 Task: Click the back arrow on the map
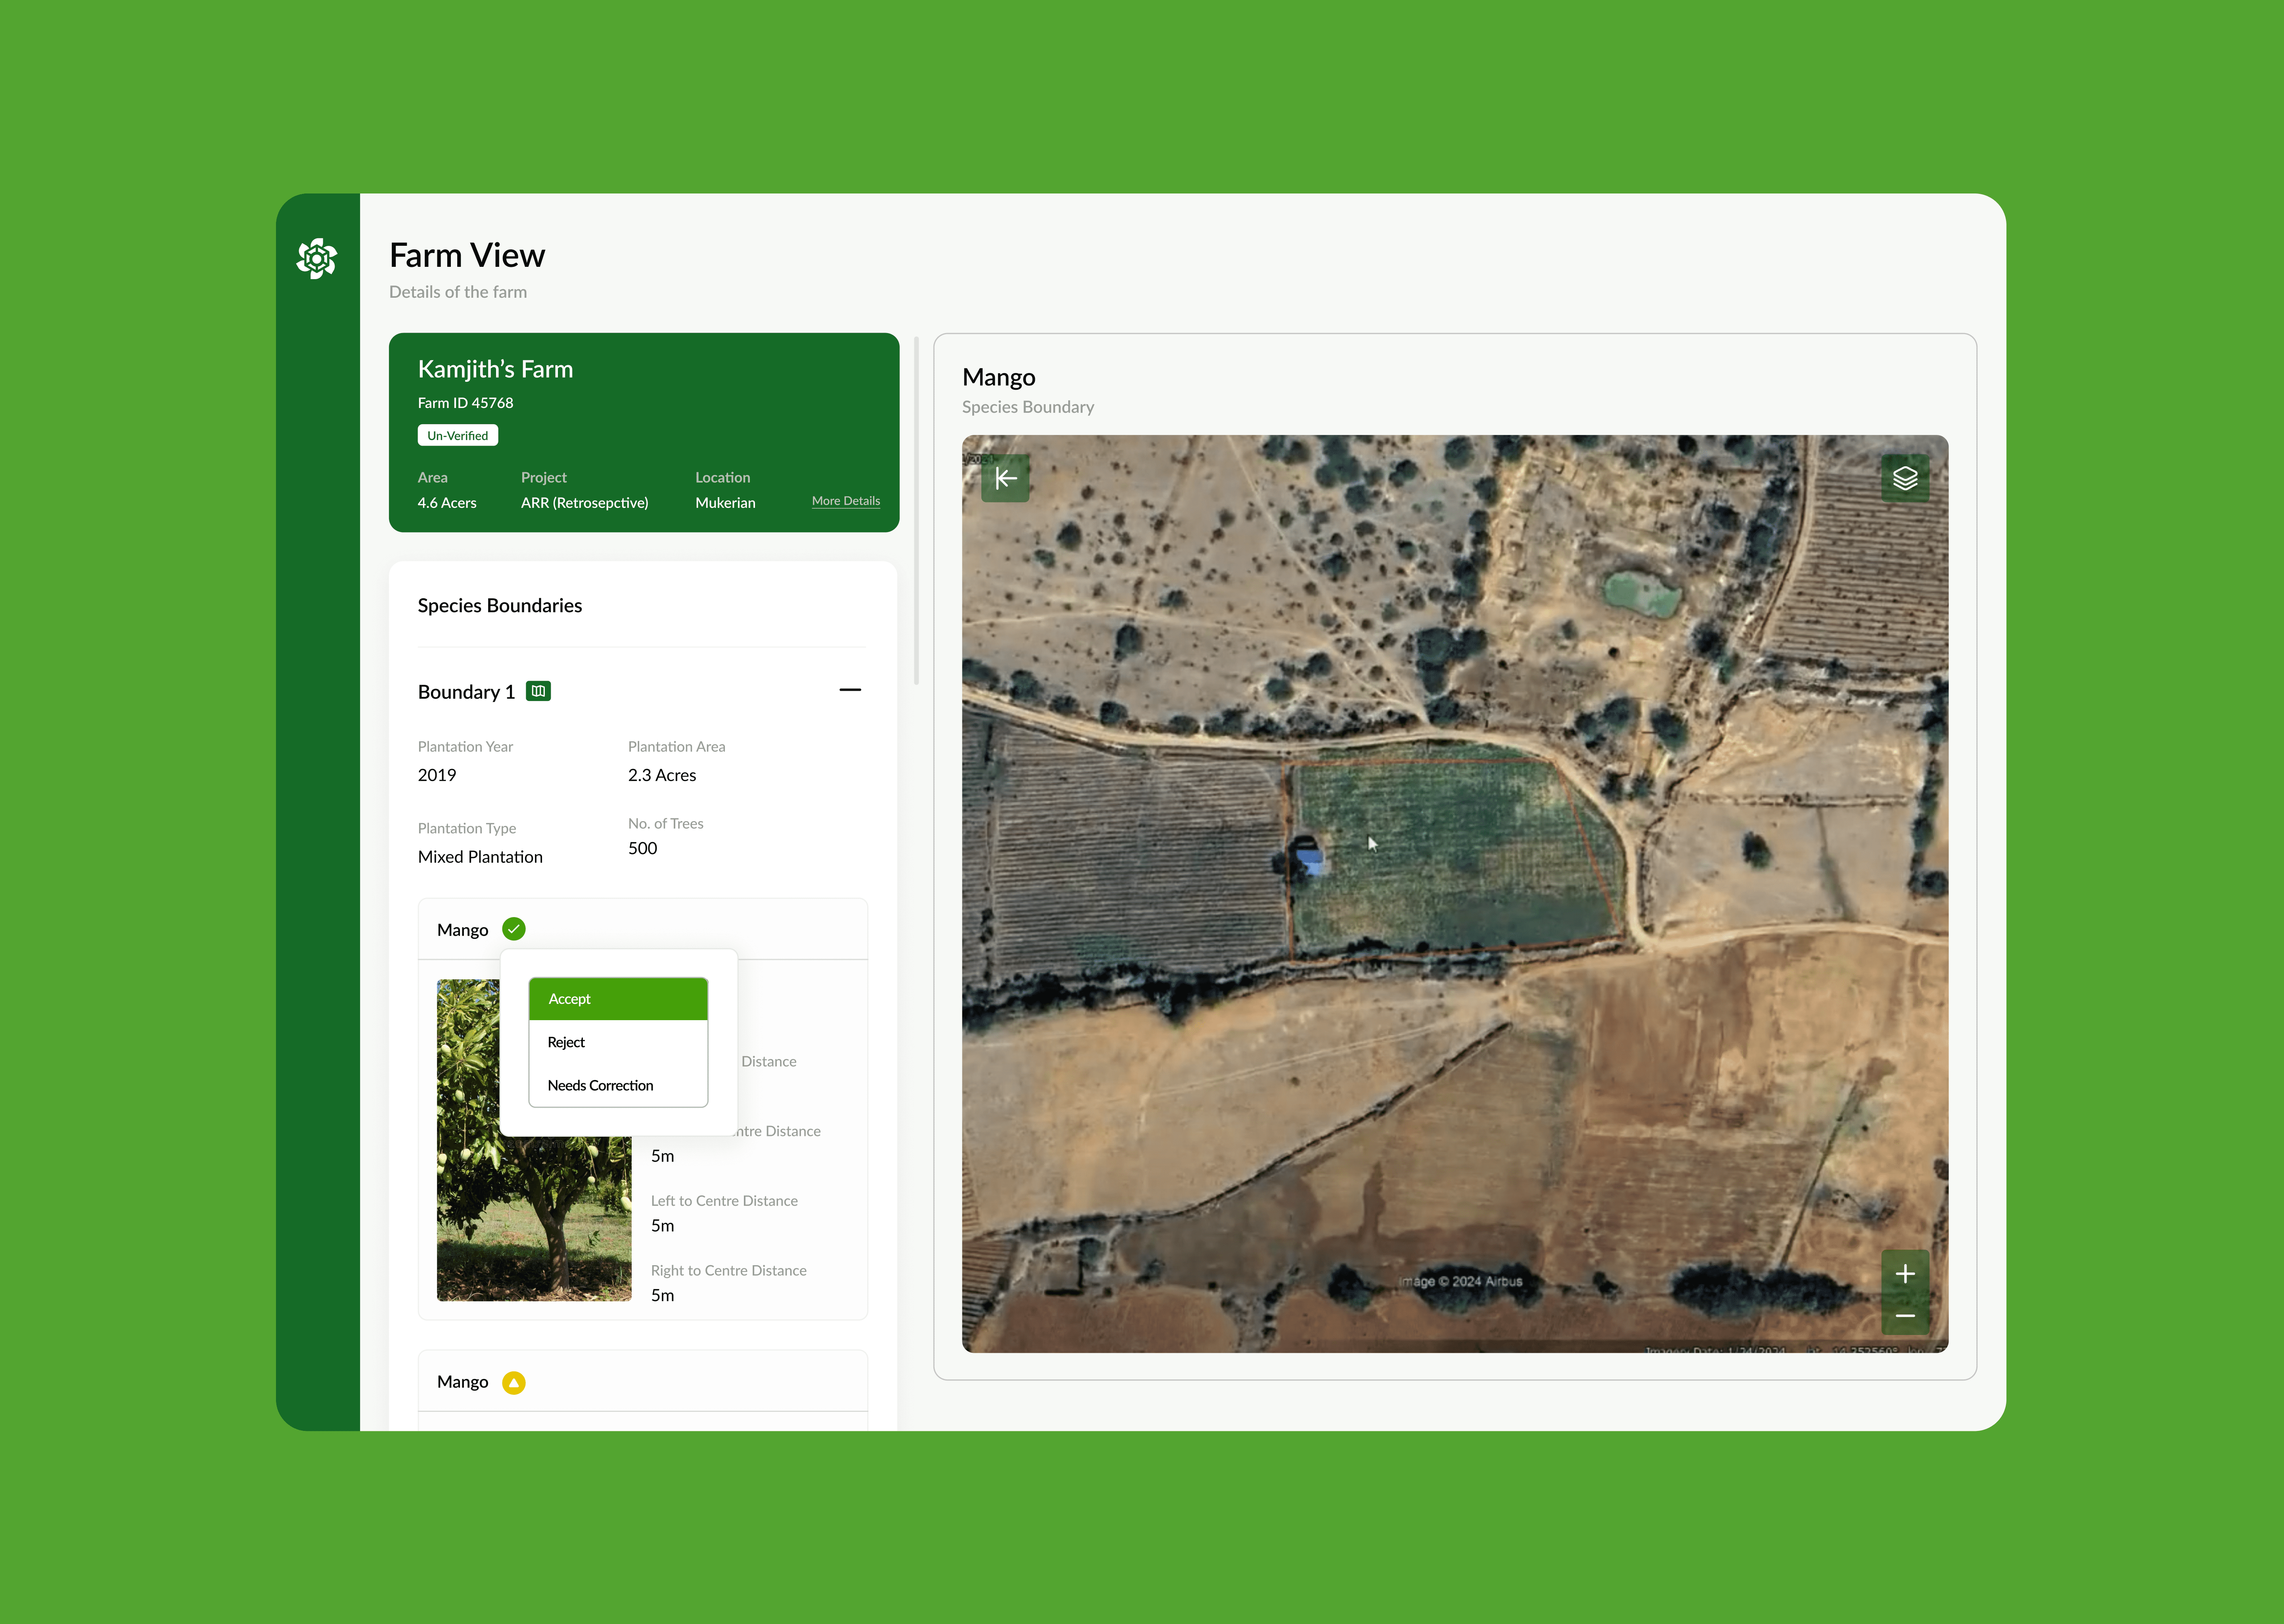pyautogui.click(x=1005, y=479)
